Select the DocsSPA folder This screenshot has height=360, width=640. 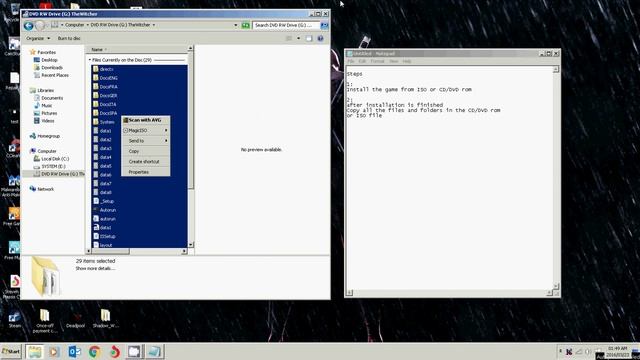pyautogui.click(x=105, y=113)
